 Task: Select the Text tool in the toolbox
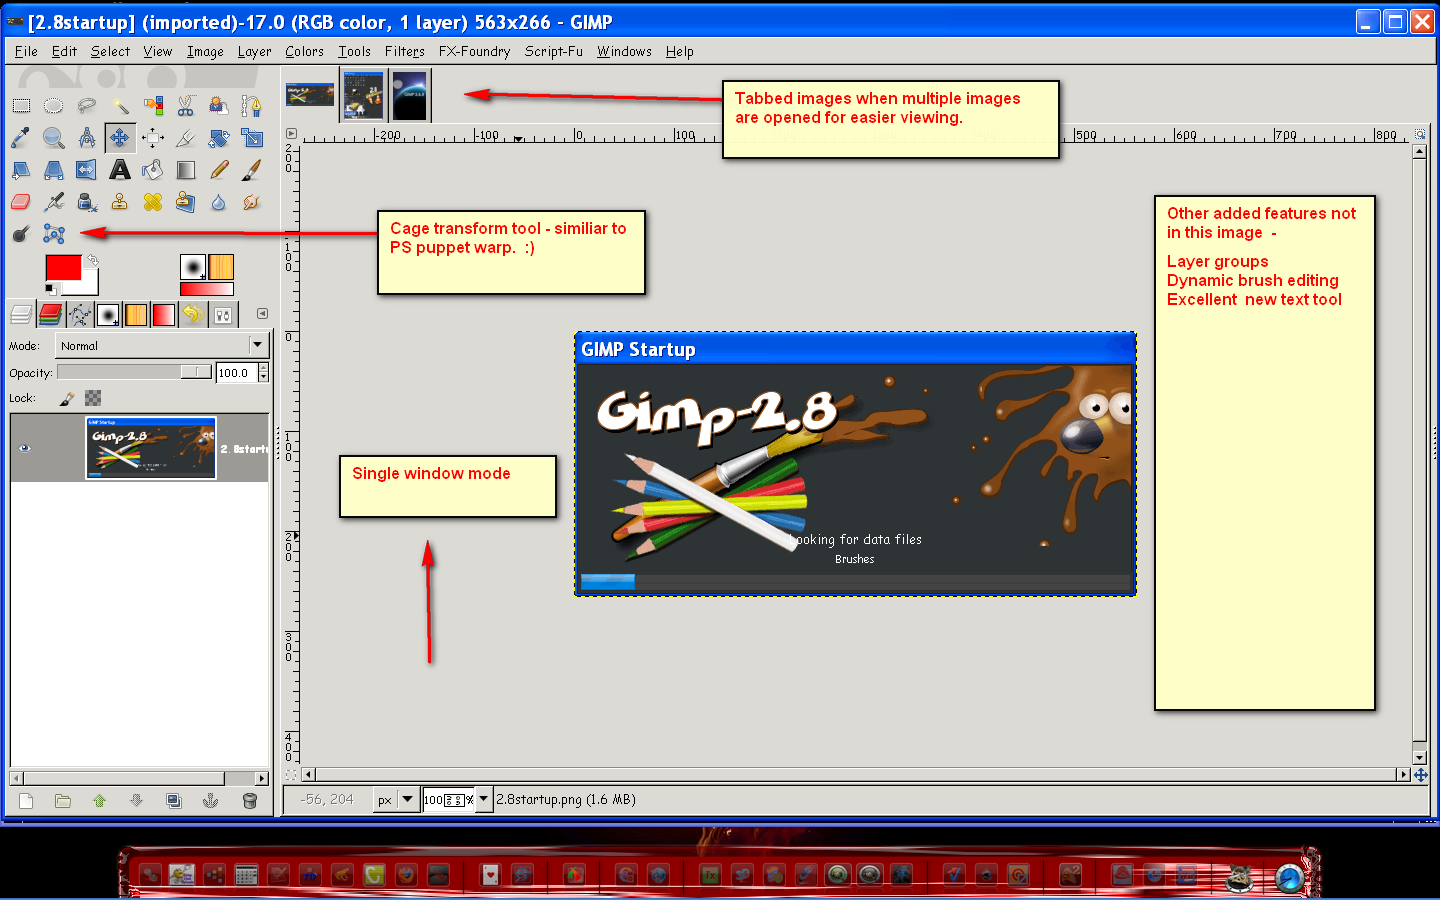tap(120, 170)
